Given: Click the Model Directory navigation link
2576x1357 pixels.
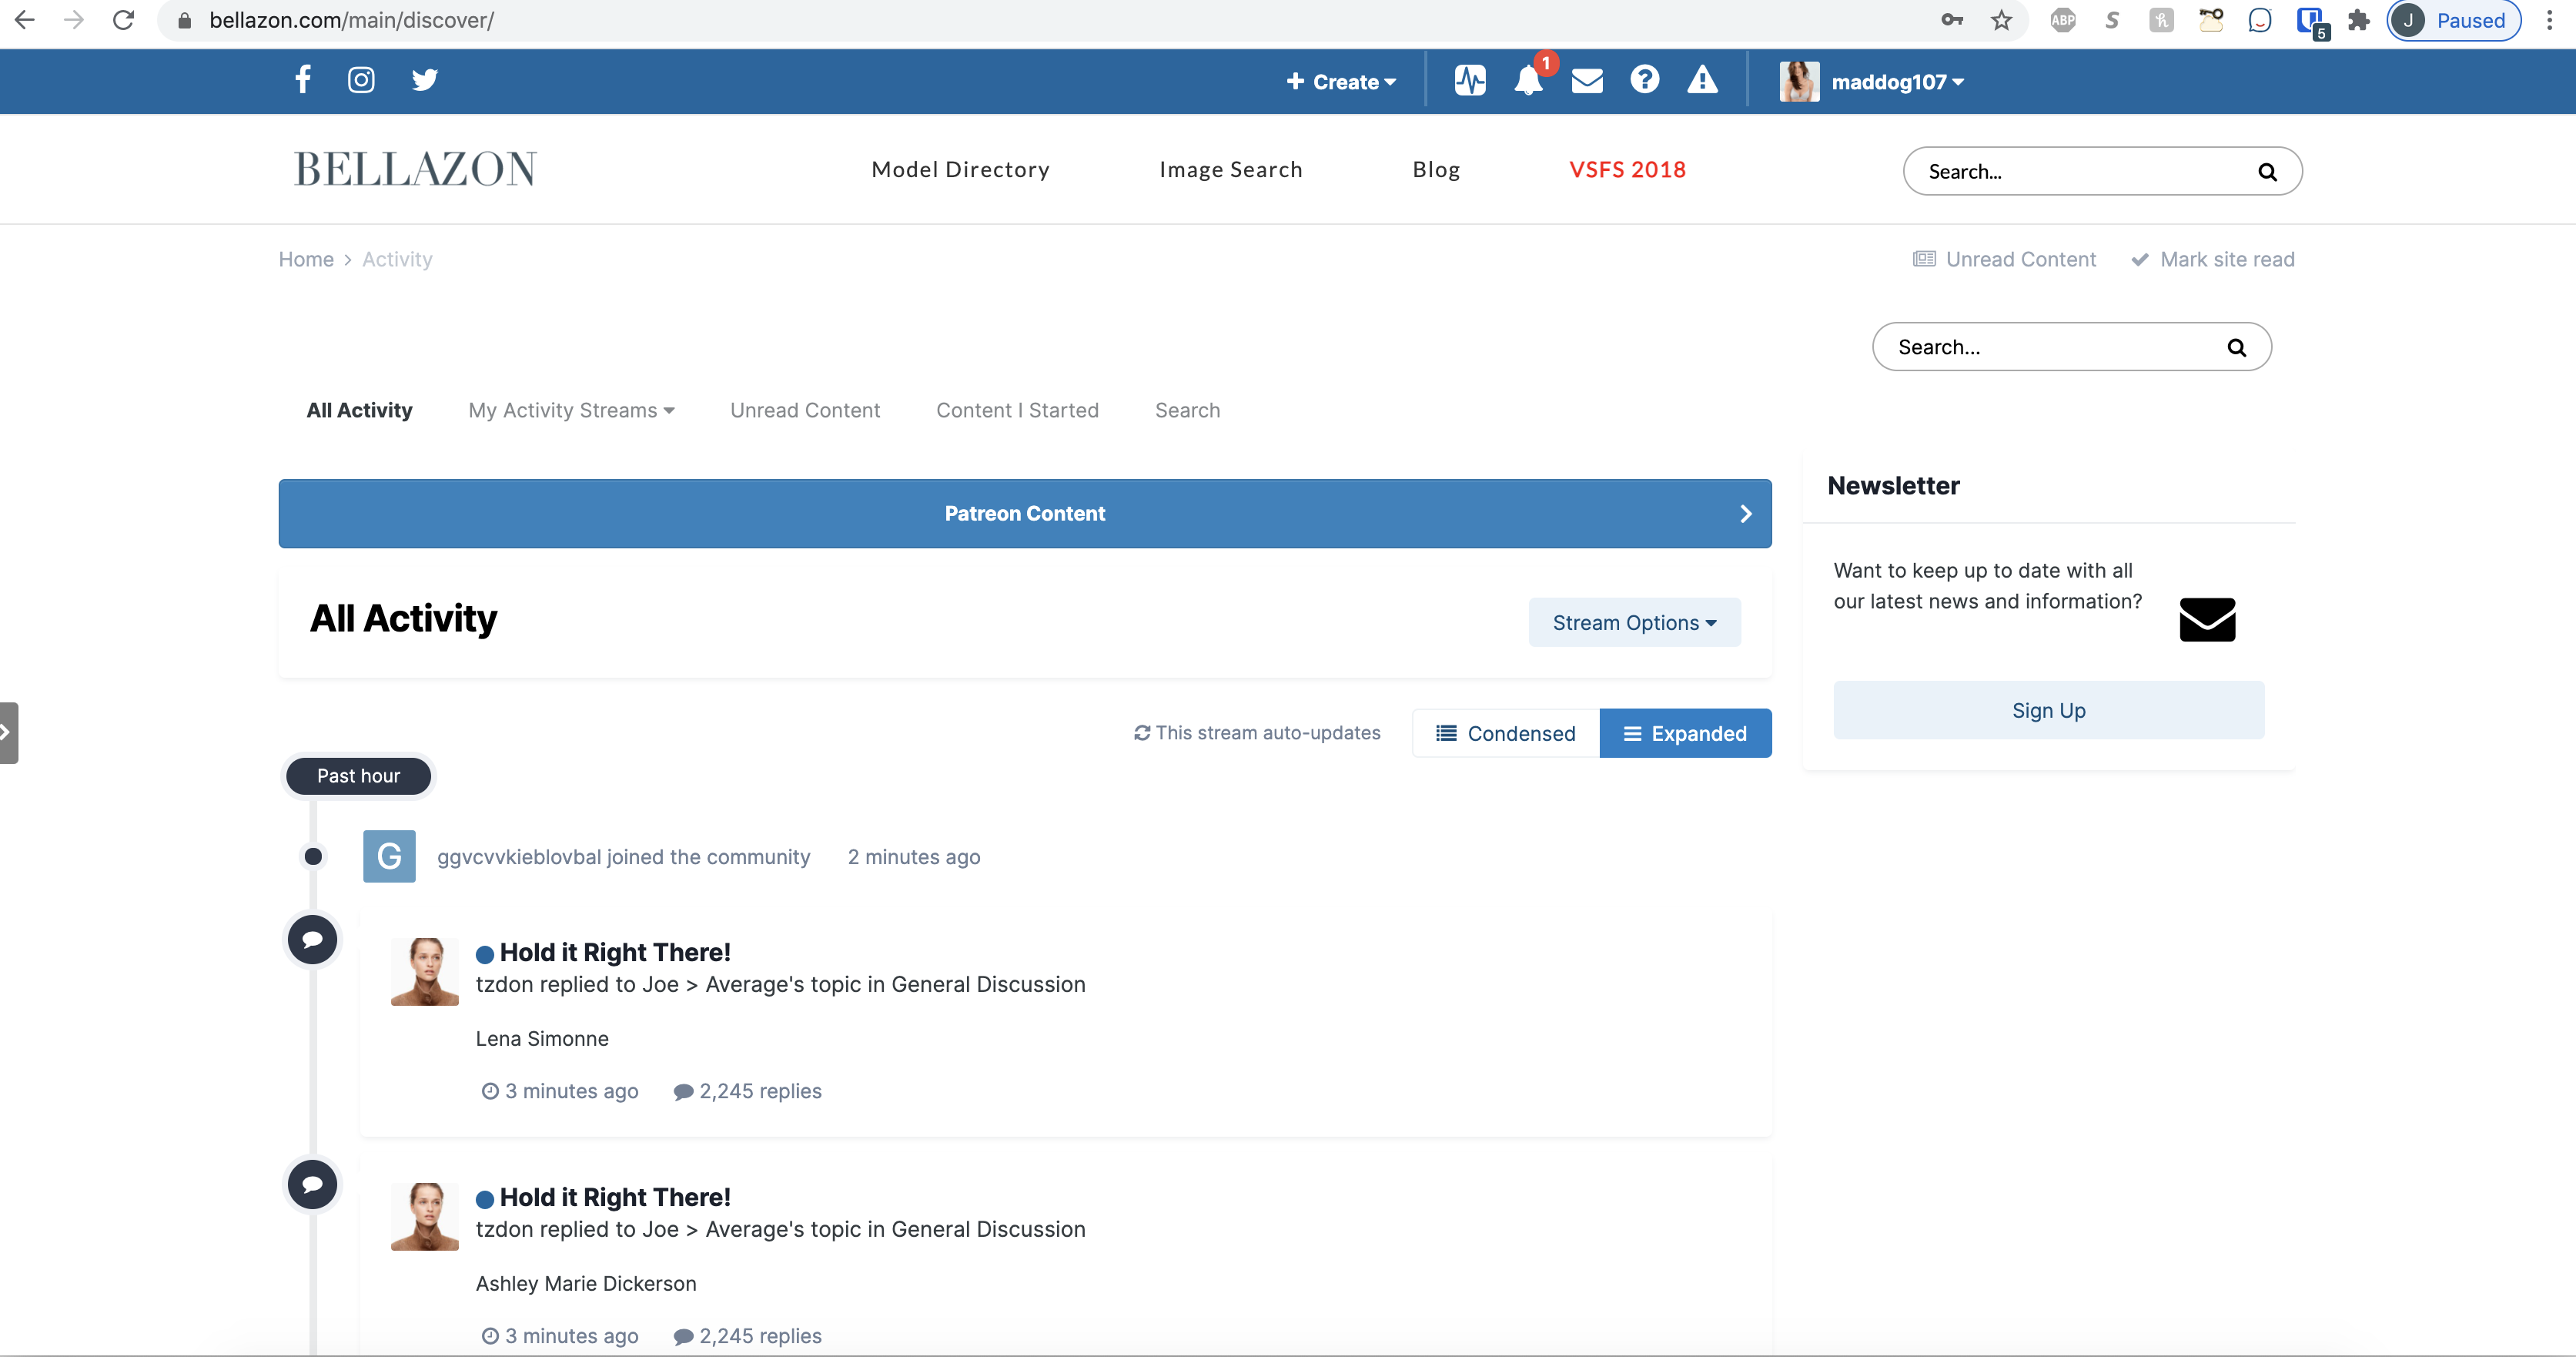Looking at the screenshot, I should (960, 170).
